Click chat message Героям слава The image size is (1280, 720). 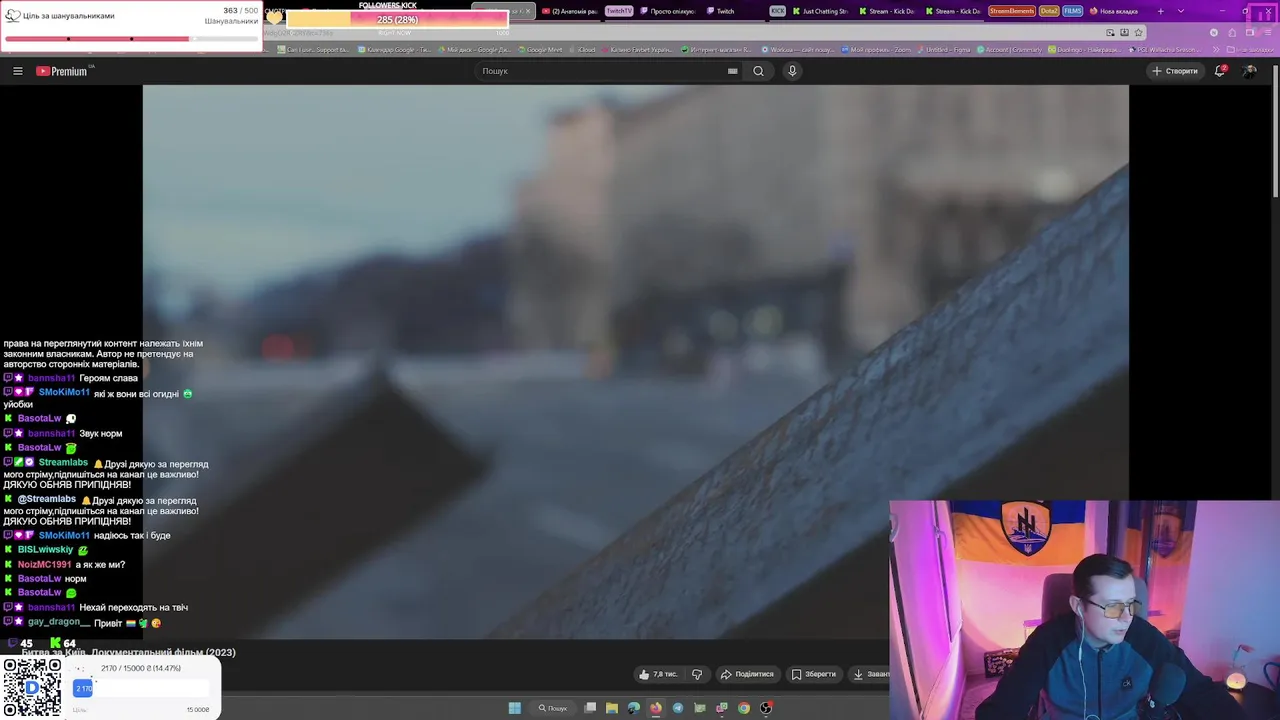[108, 378]
